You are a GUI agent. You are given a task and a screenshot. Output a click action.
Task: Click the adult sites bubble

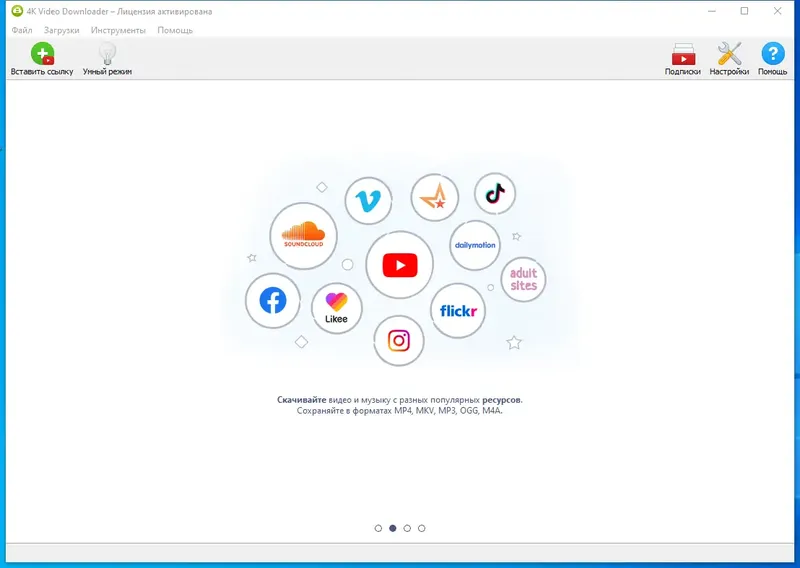(x=523, y=279)
